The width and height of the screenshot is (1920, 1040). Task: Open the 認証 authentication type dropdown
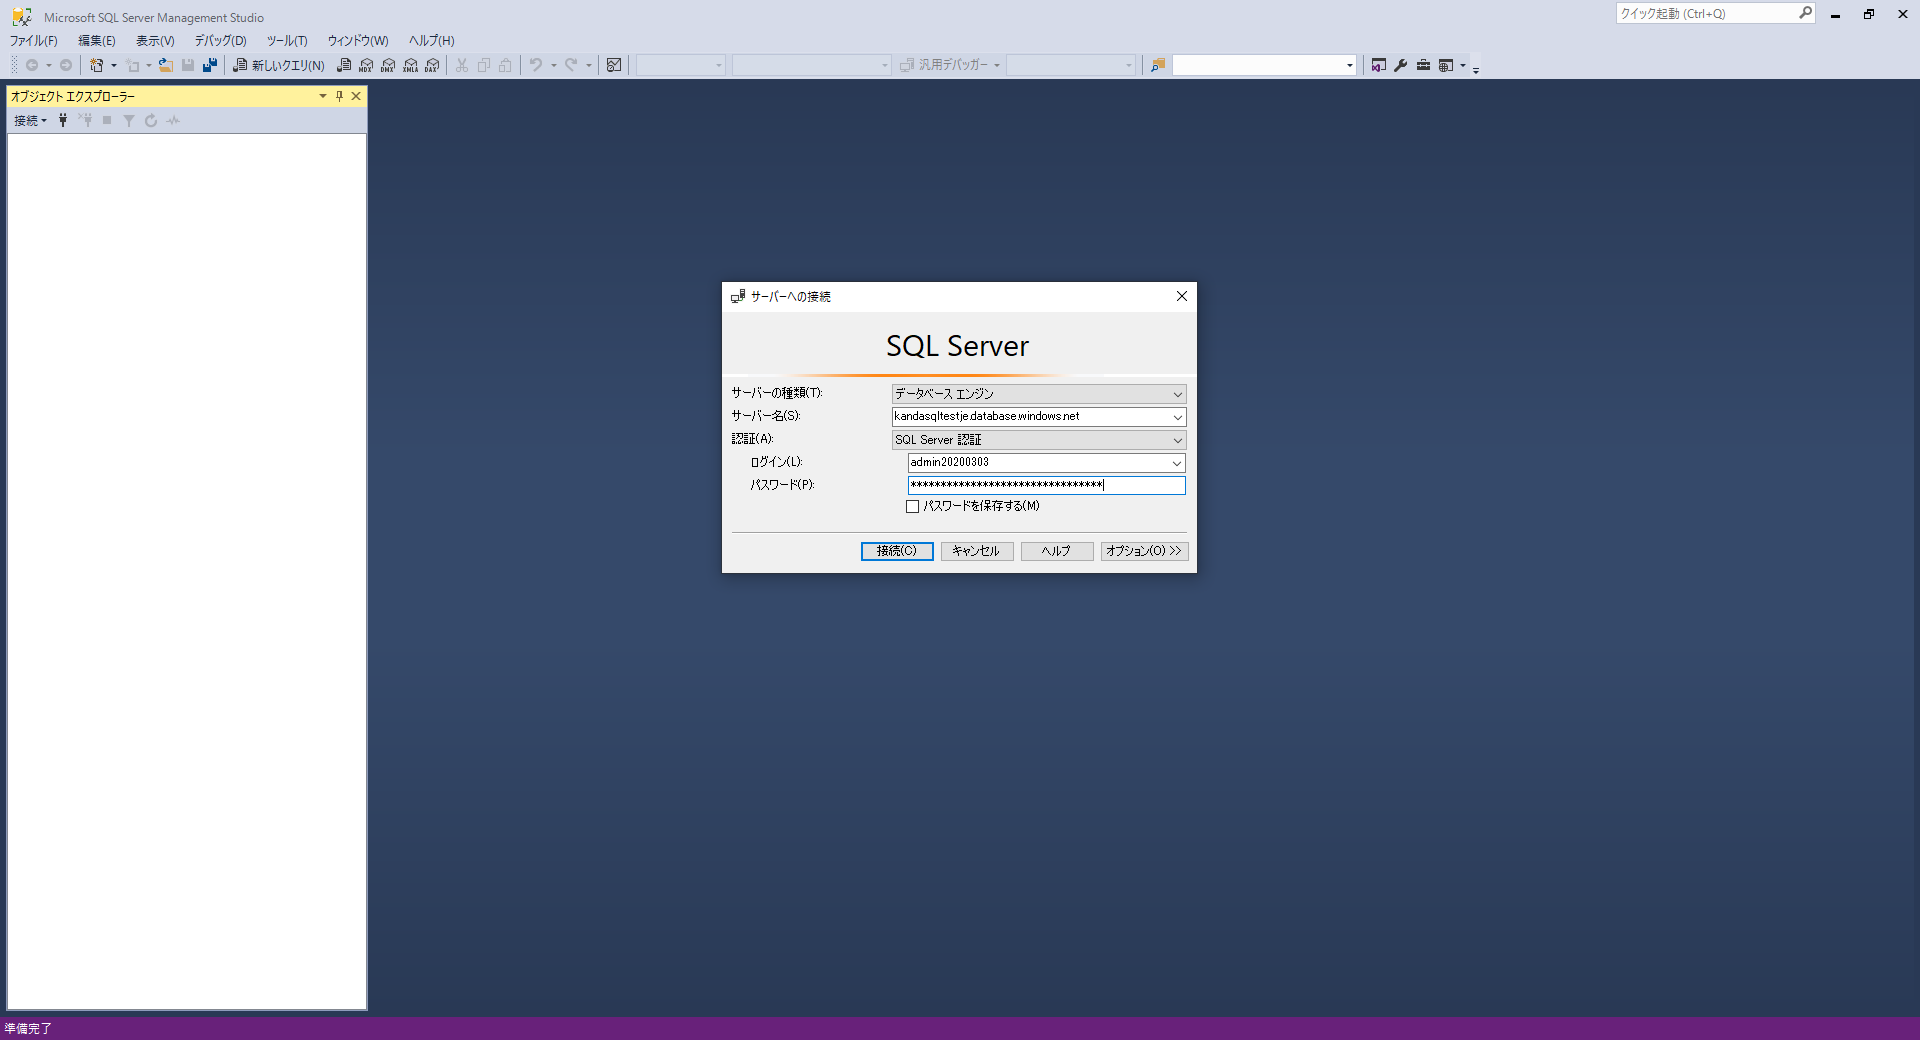click(1177, 440)
